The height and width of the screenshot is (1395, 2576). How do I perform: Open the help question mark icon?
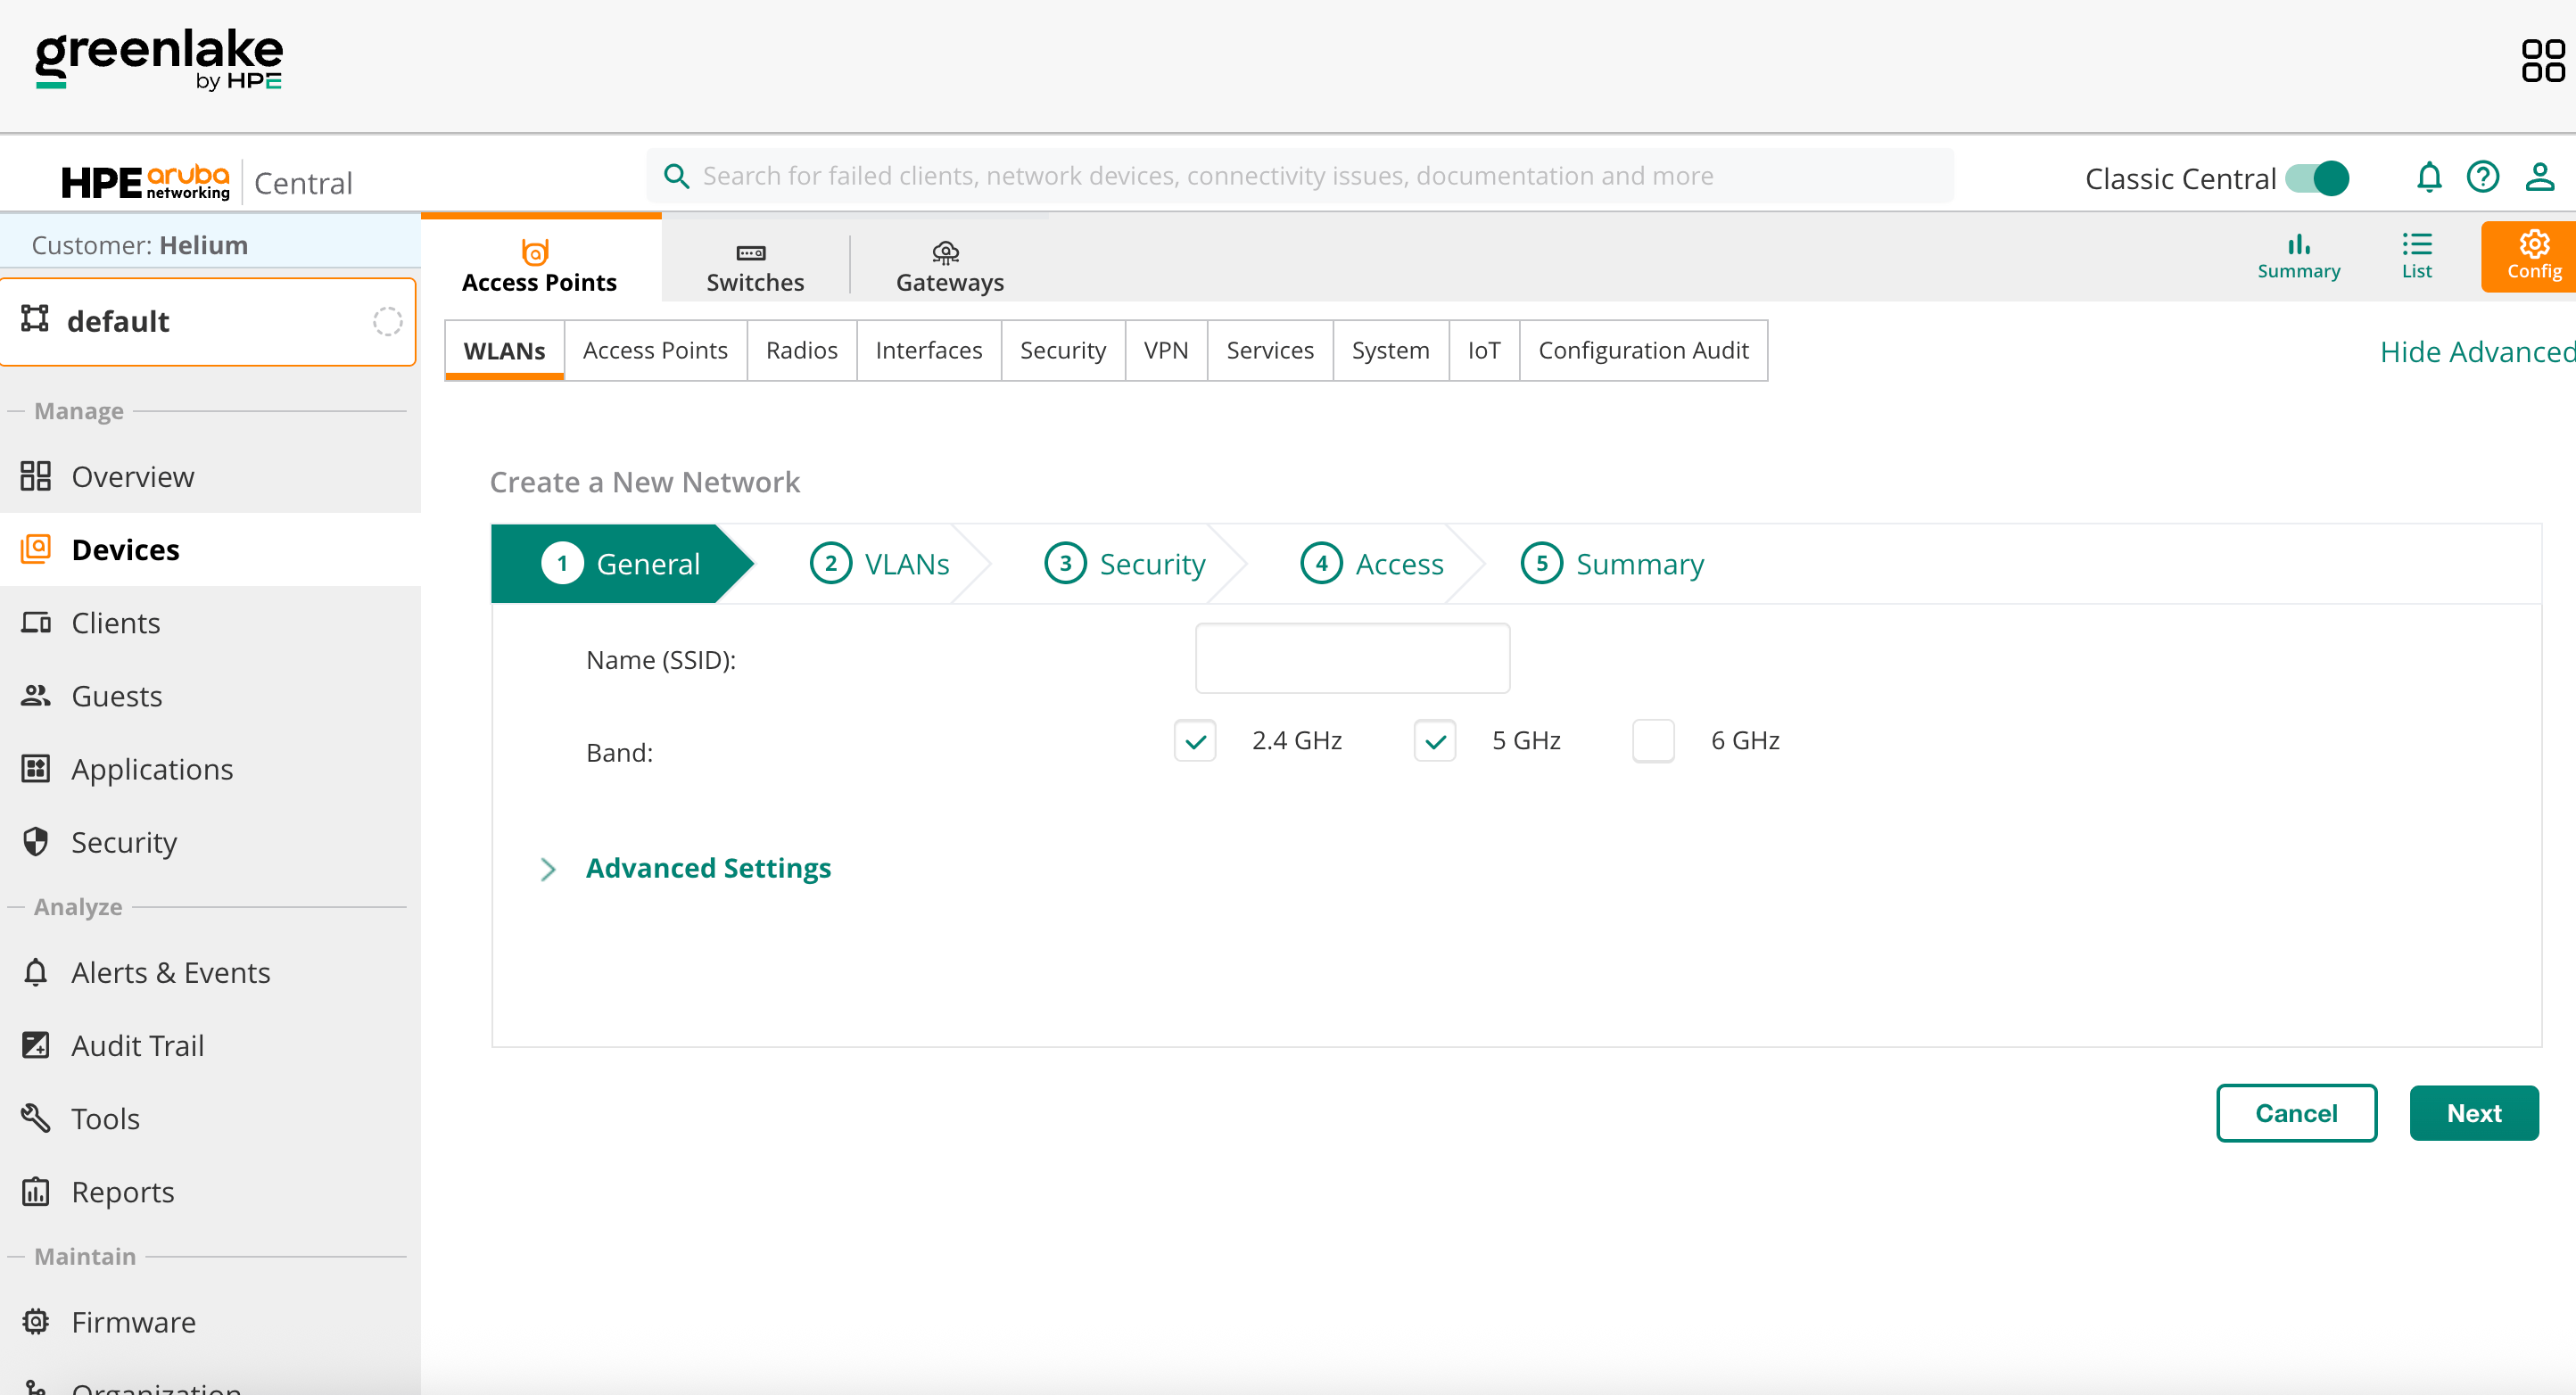coord(2482,178)
